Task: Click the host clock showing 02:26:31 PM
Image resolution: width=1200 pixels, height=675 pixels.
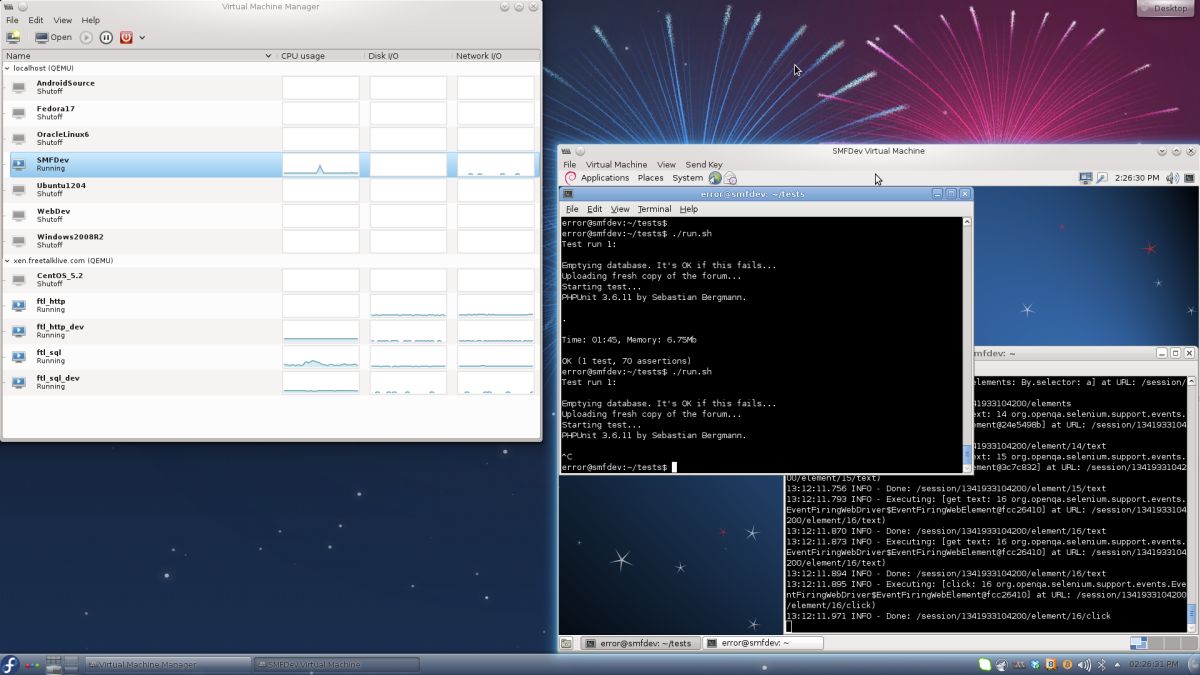Action: point(1155,664)
